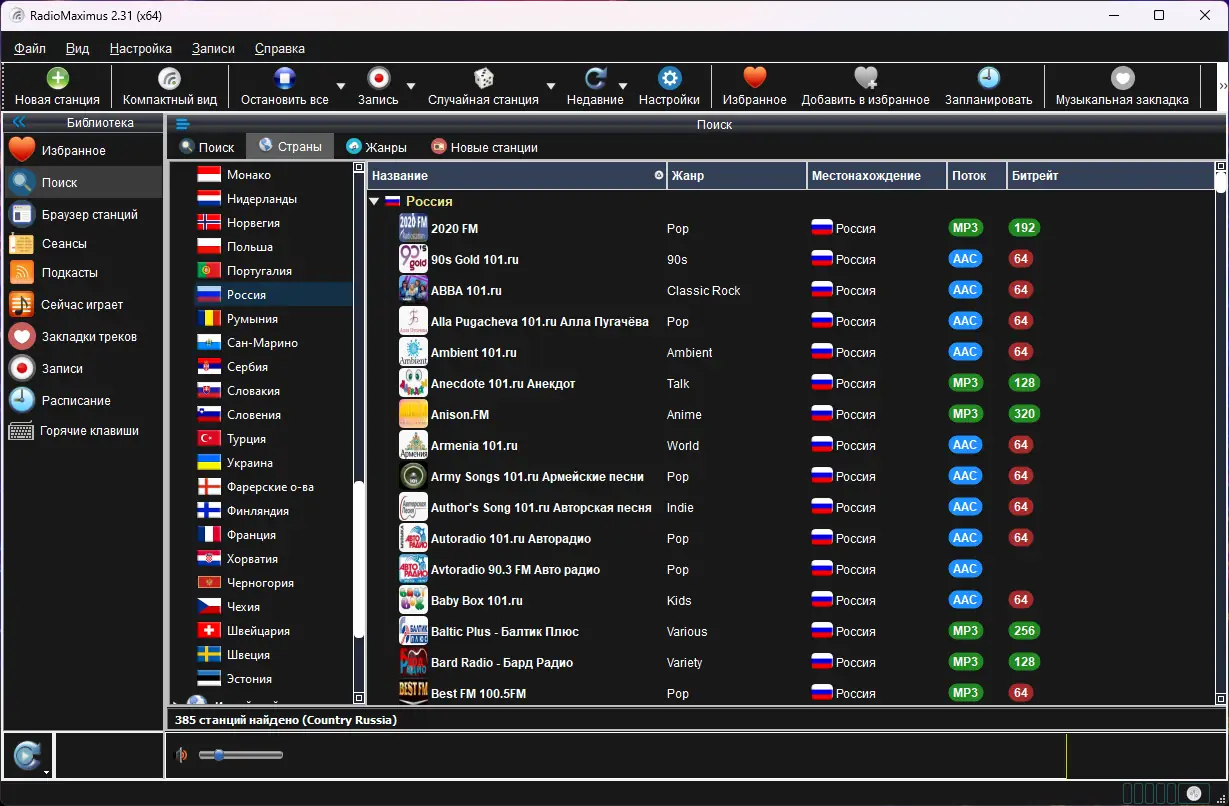Open Избранное heart icon in toolbar

pyautogui.click(x=755, y=78)
